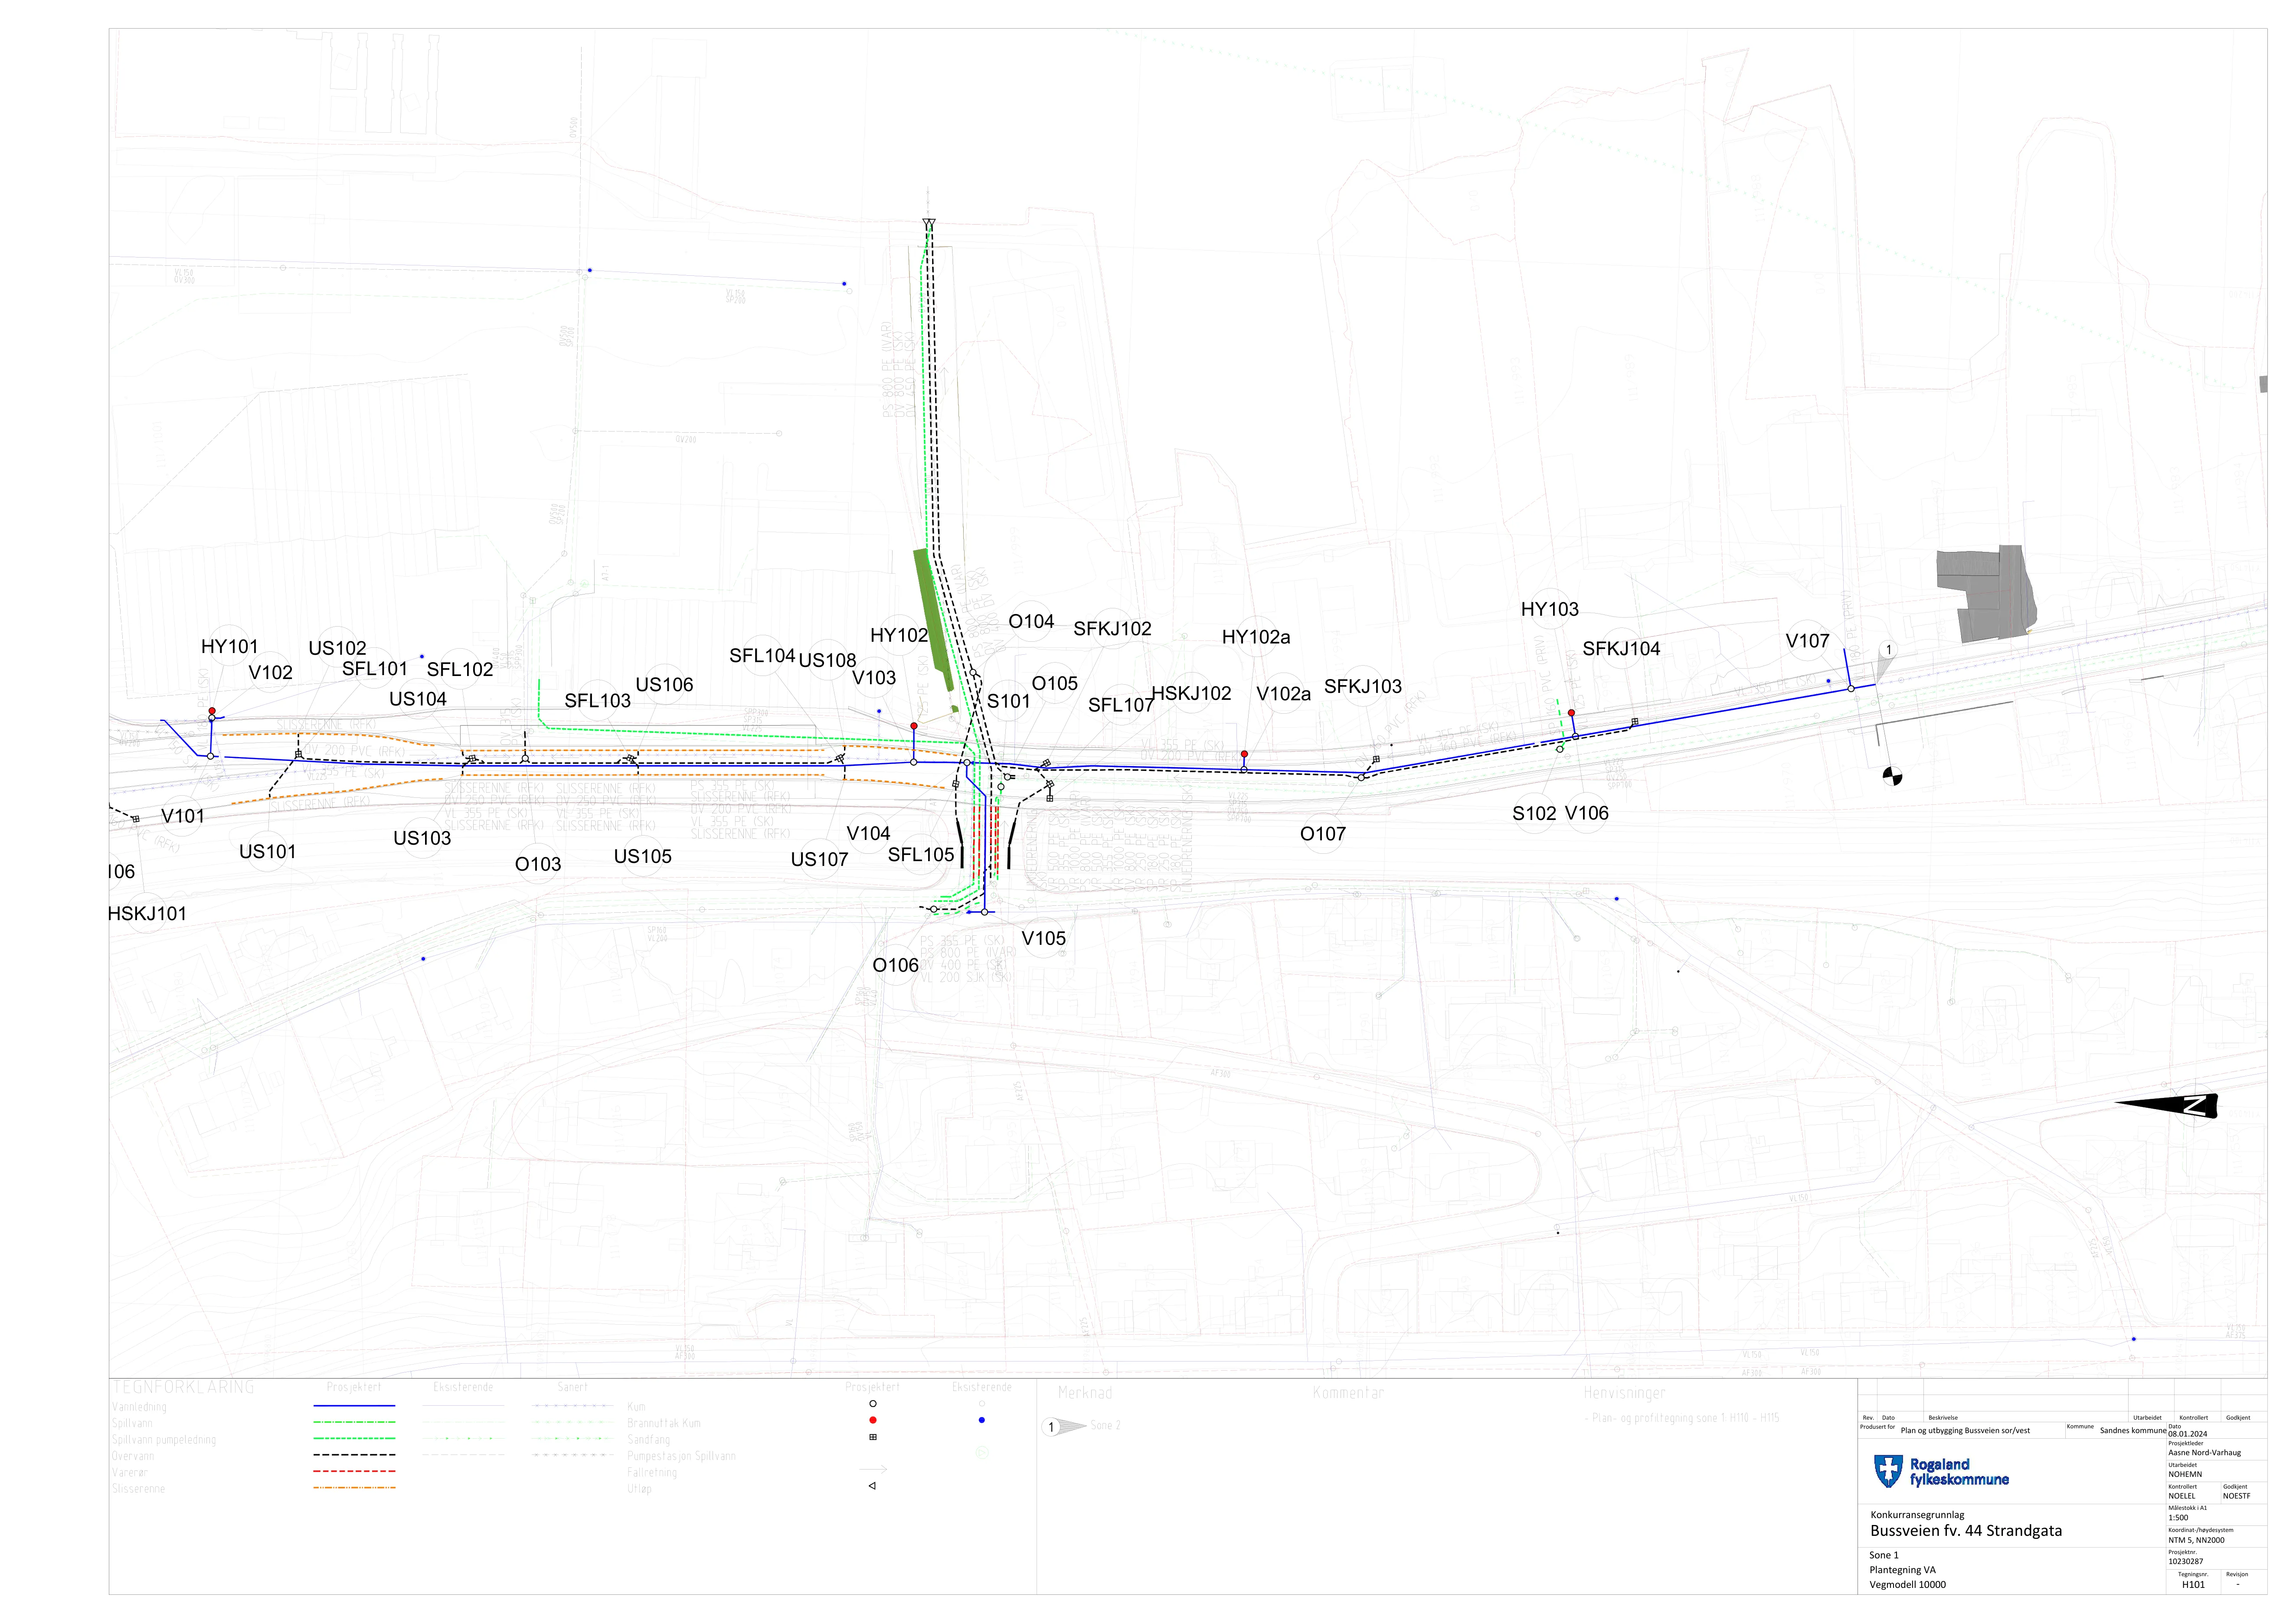Screen dimensions: 2296x1623
Task: Click the US104 map label
Action: pyautogui.click(x=418, y=699)
